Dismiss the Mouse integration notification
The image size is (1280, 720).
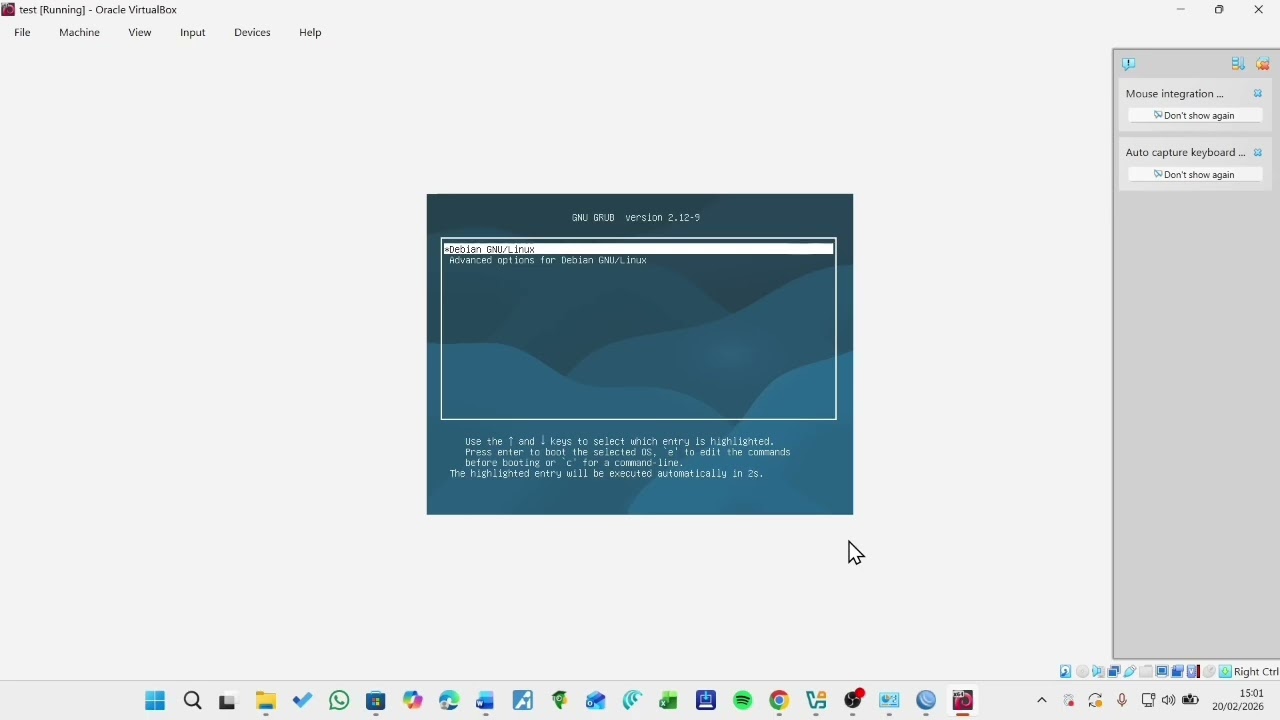coord(1258,94)
